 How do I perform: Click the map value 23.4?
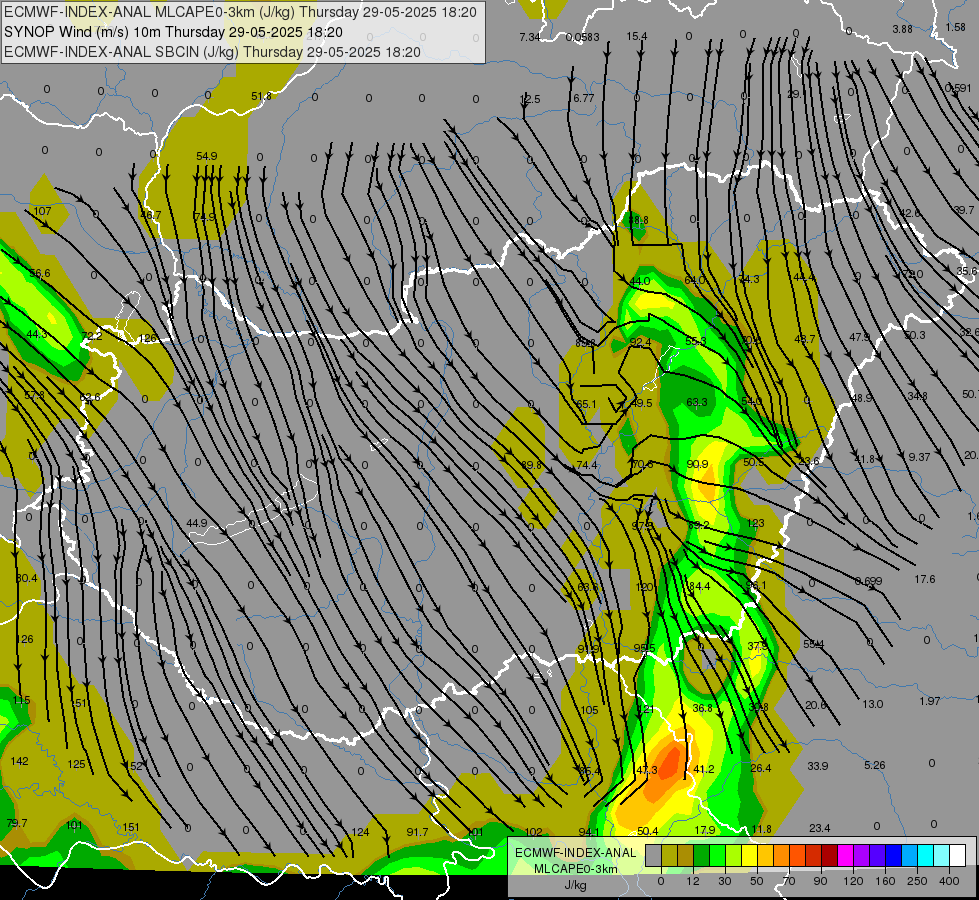coord(819,828)
